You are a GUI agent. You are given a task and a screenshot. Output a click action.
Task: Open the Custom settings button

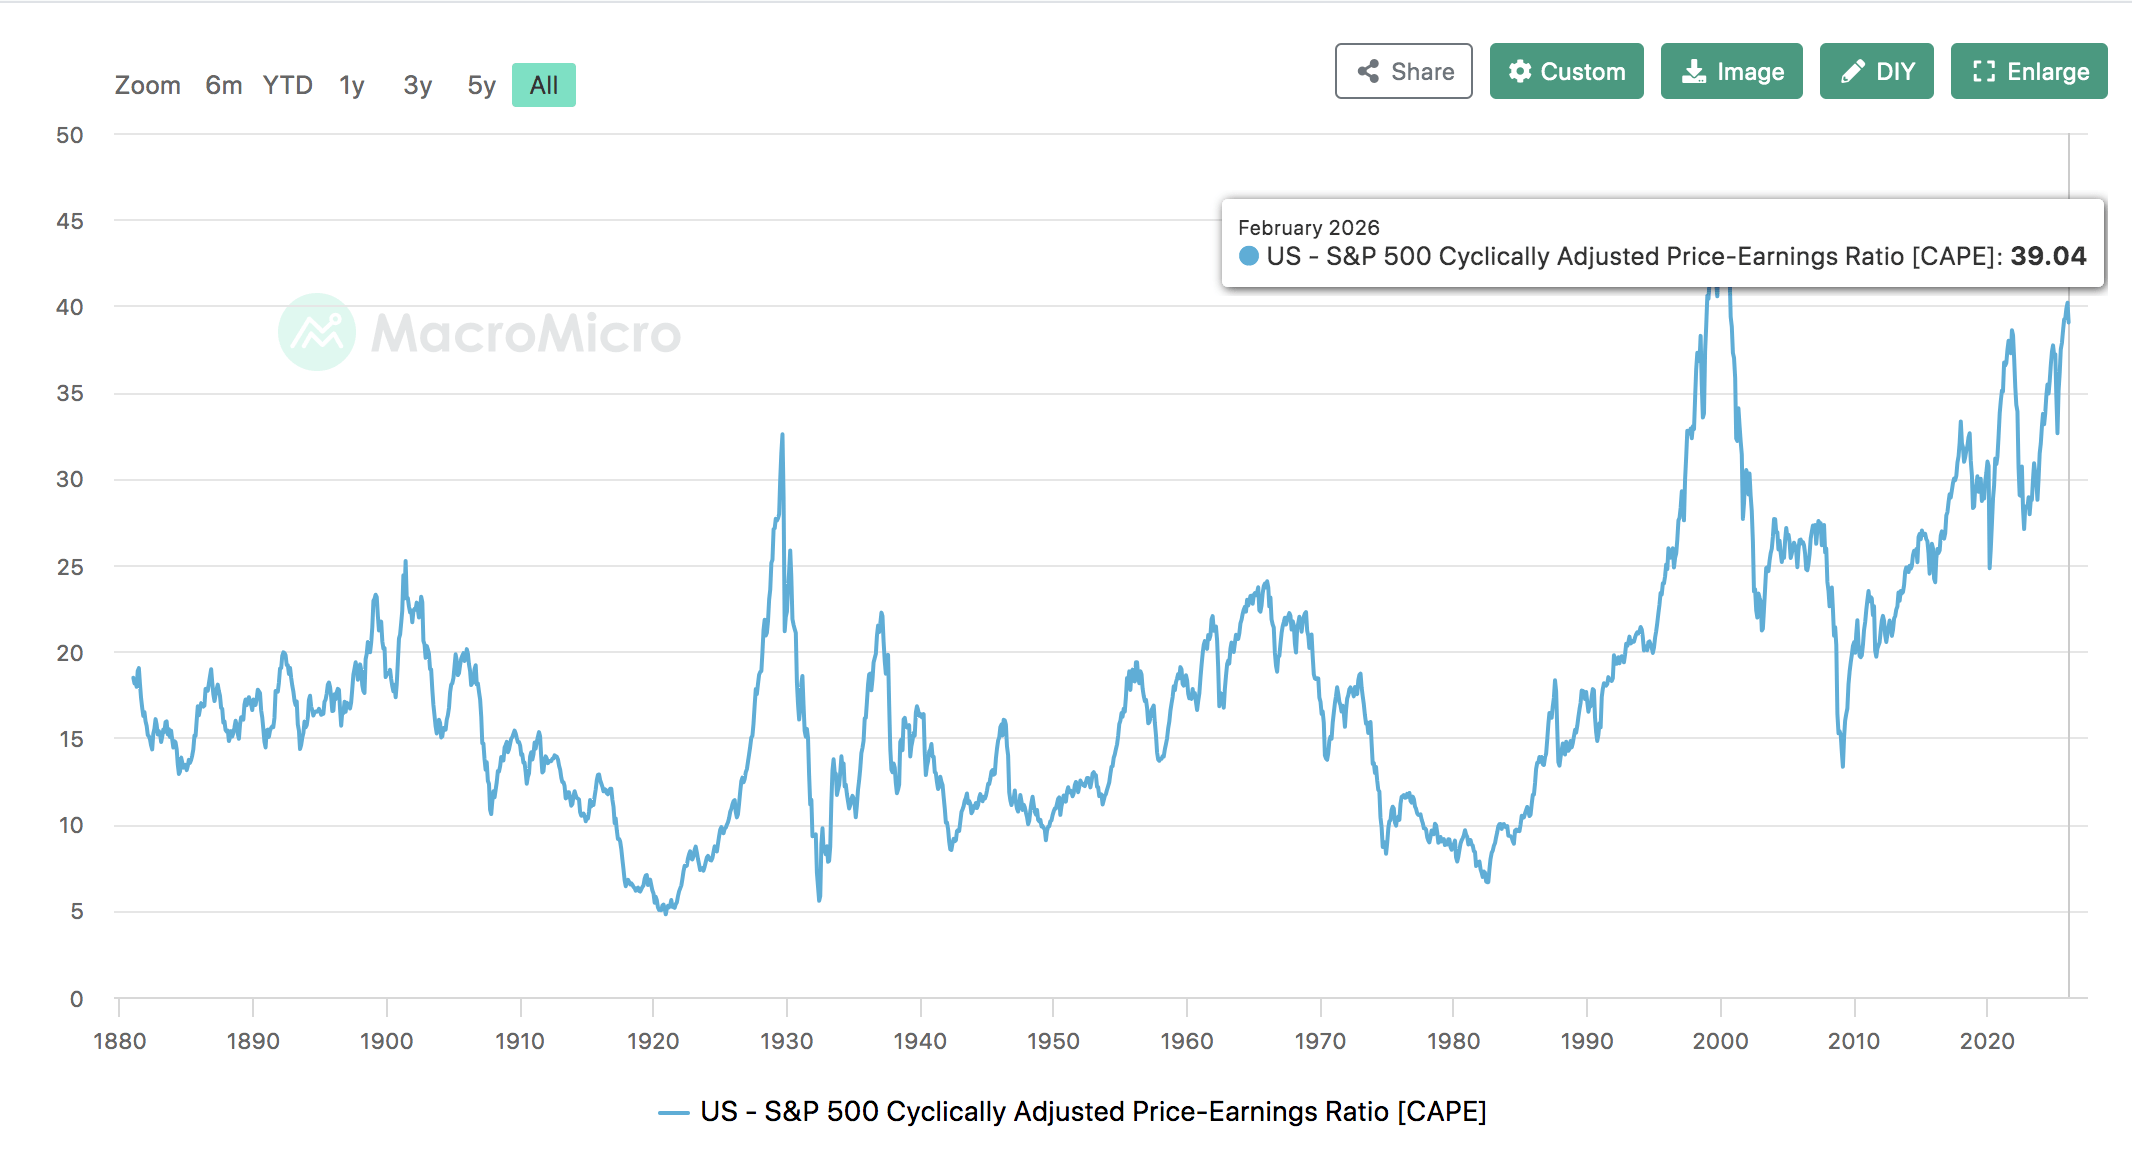[x=1566, y=71]
